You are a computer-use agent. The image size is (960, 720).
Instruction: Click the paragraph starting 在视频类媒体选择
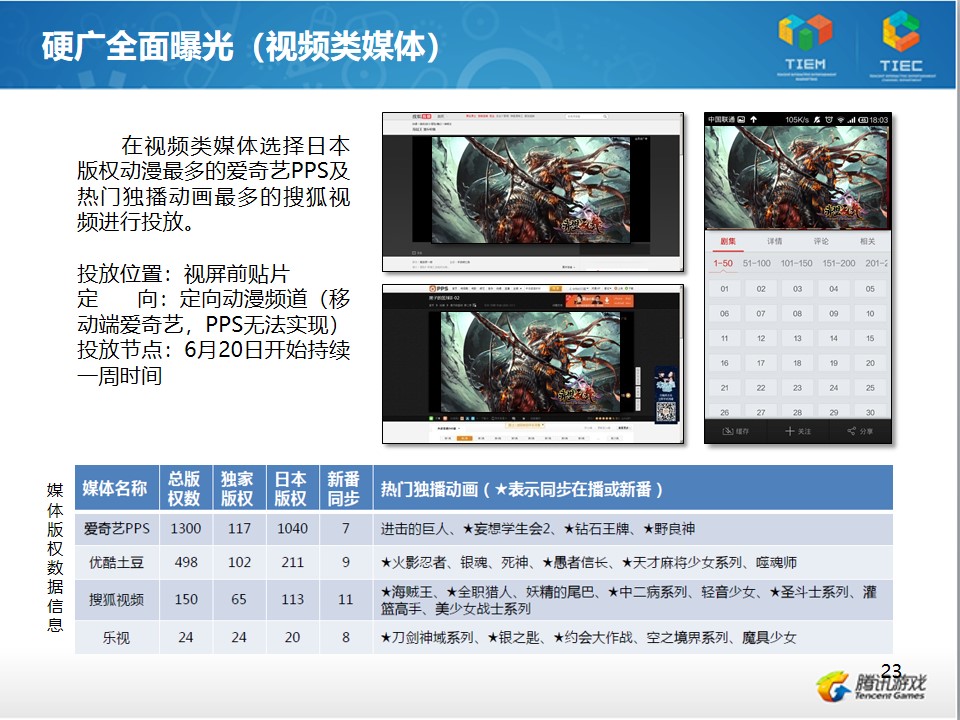point(213,184)
